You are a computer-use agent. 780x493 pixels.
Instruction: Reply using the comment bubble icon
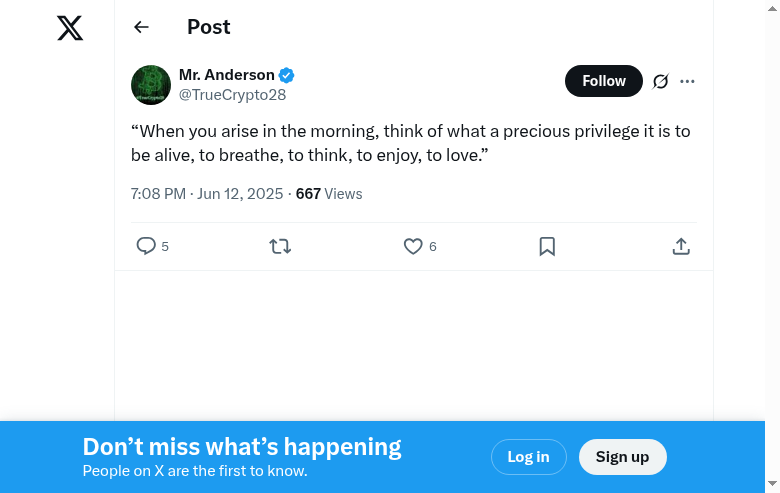pos(146,246)
